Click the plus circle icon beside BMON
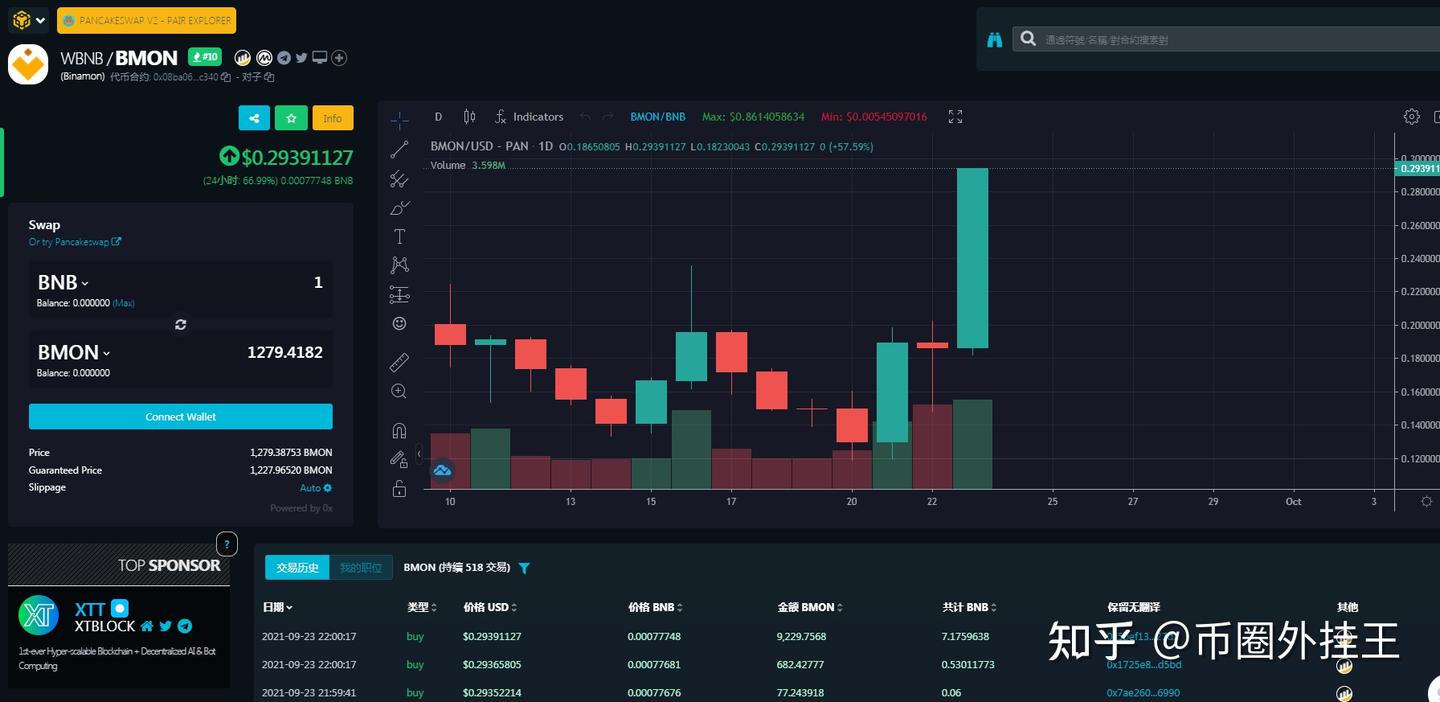The width and height of the screenshot is (1440, 702). (340, 58)
